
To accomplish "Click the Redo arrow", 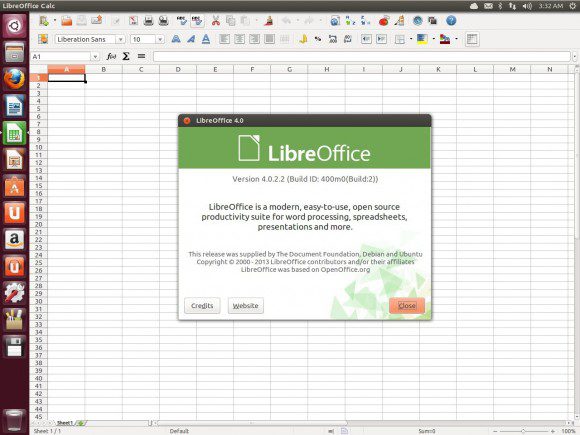I will 309,21.
